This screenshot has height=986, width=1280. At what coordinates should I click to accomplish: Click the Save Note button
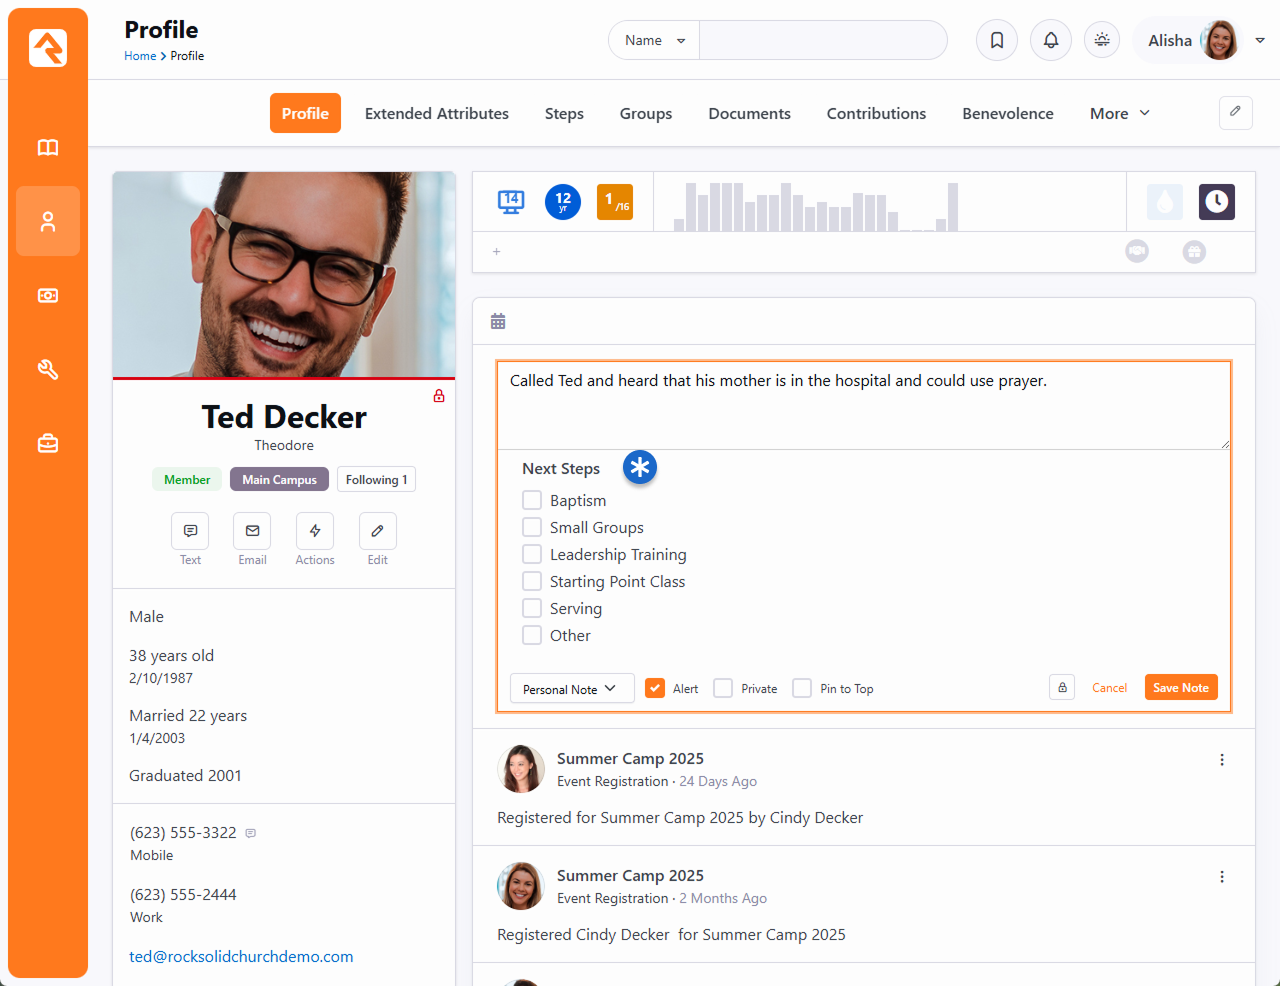pyautogui.click(x=1180, y=687)
